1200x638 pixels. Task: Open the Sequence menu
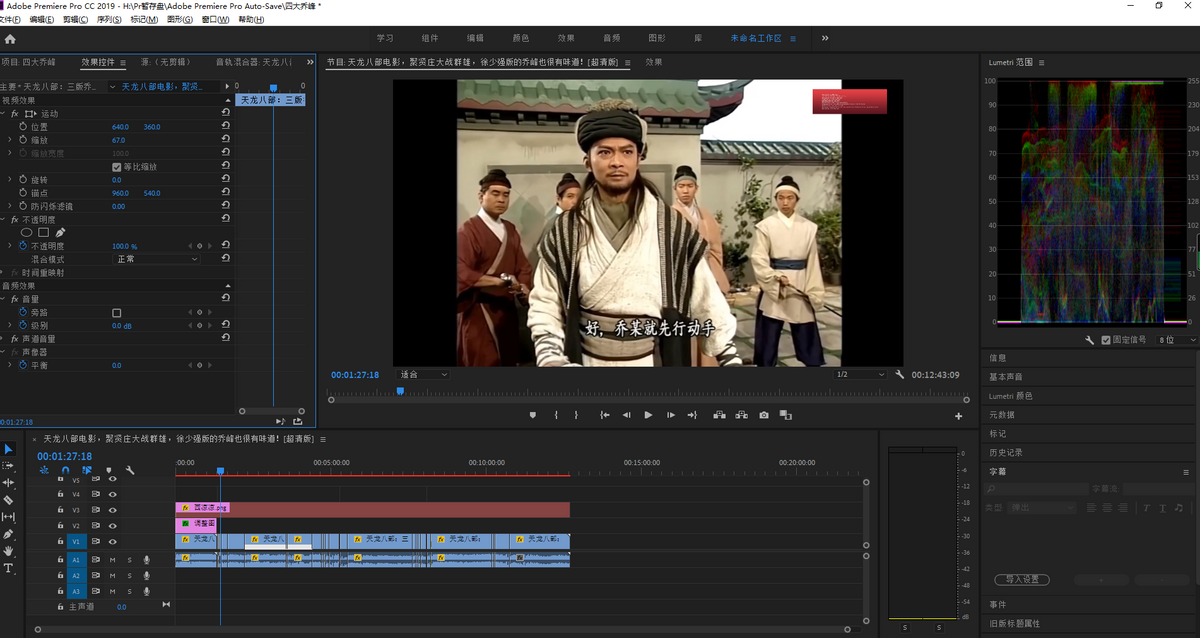[x=109, y=19]
